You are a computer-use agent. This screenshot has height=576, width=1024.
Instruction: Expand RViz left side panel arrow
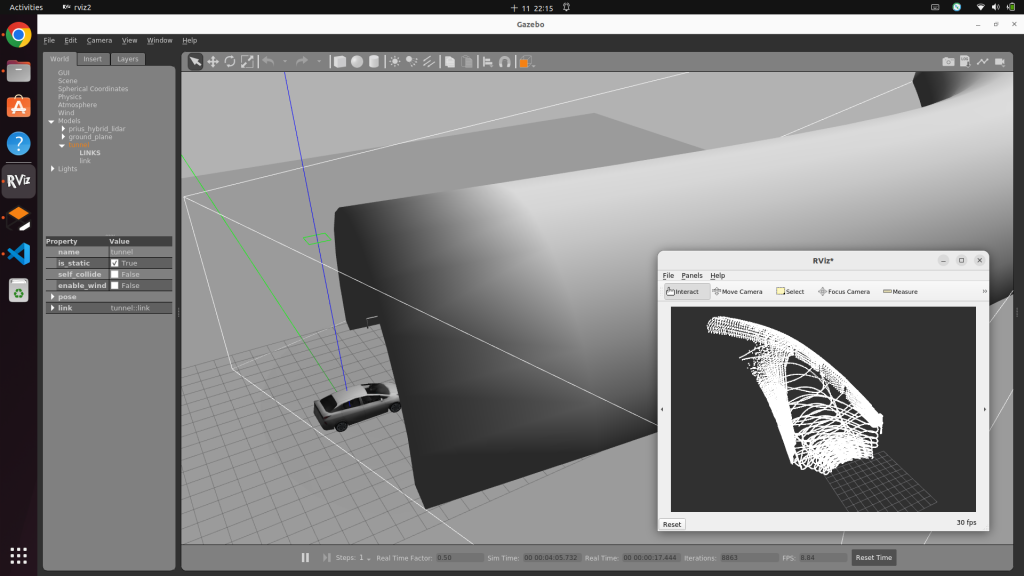(x=662, y=409)
